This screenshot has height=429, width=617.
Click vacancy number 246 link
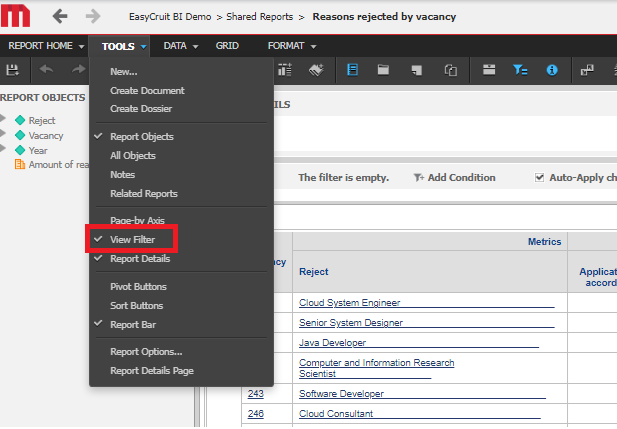[255, 414]
